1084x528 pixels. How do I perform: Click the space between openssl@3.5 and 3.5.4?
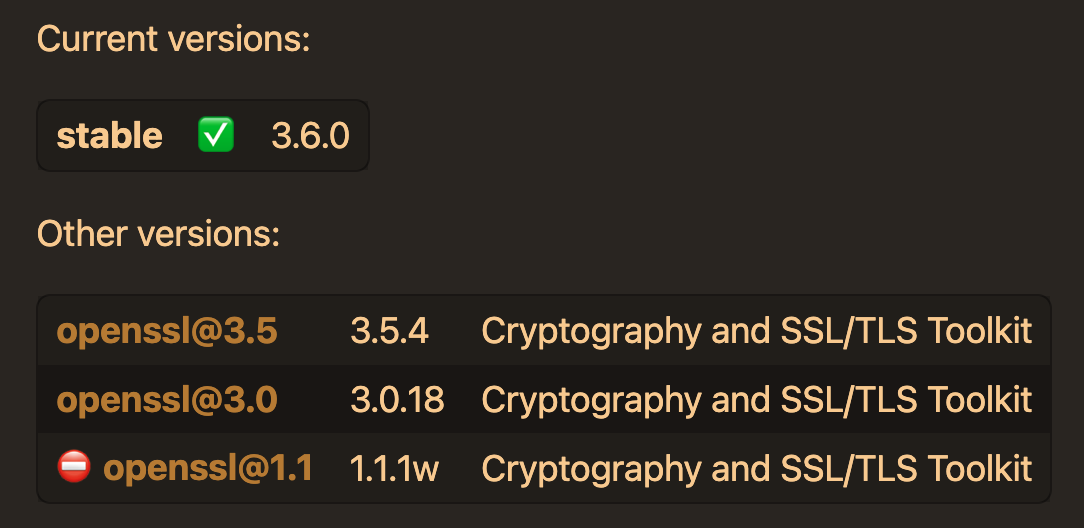pyautogui.click(x=314, y=332)
